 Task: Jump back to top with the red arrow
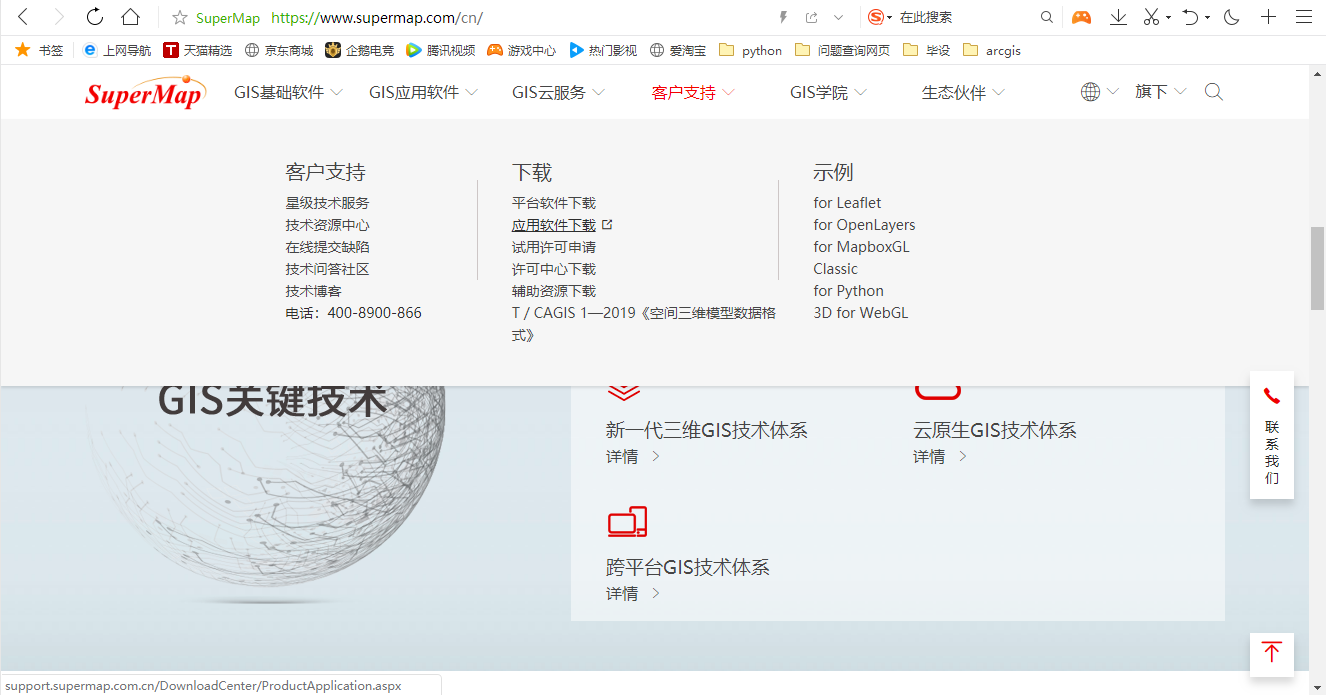point(1271,654)
